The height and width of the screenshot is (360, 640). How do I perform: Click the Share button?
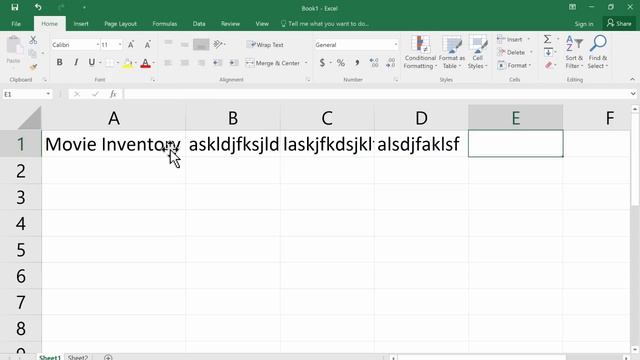[619, 23]
